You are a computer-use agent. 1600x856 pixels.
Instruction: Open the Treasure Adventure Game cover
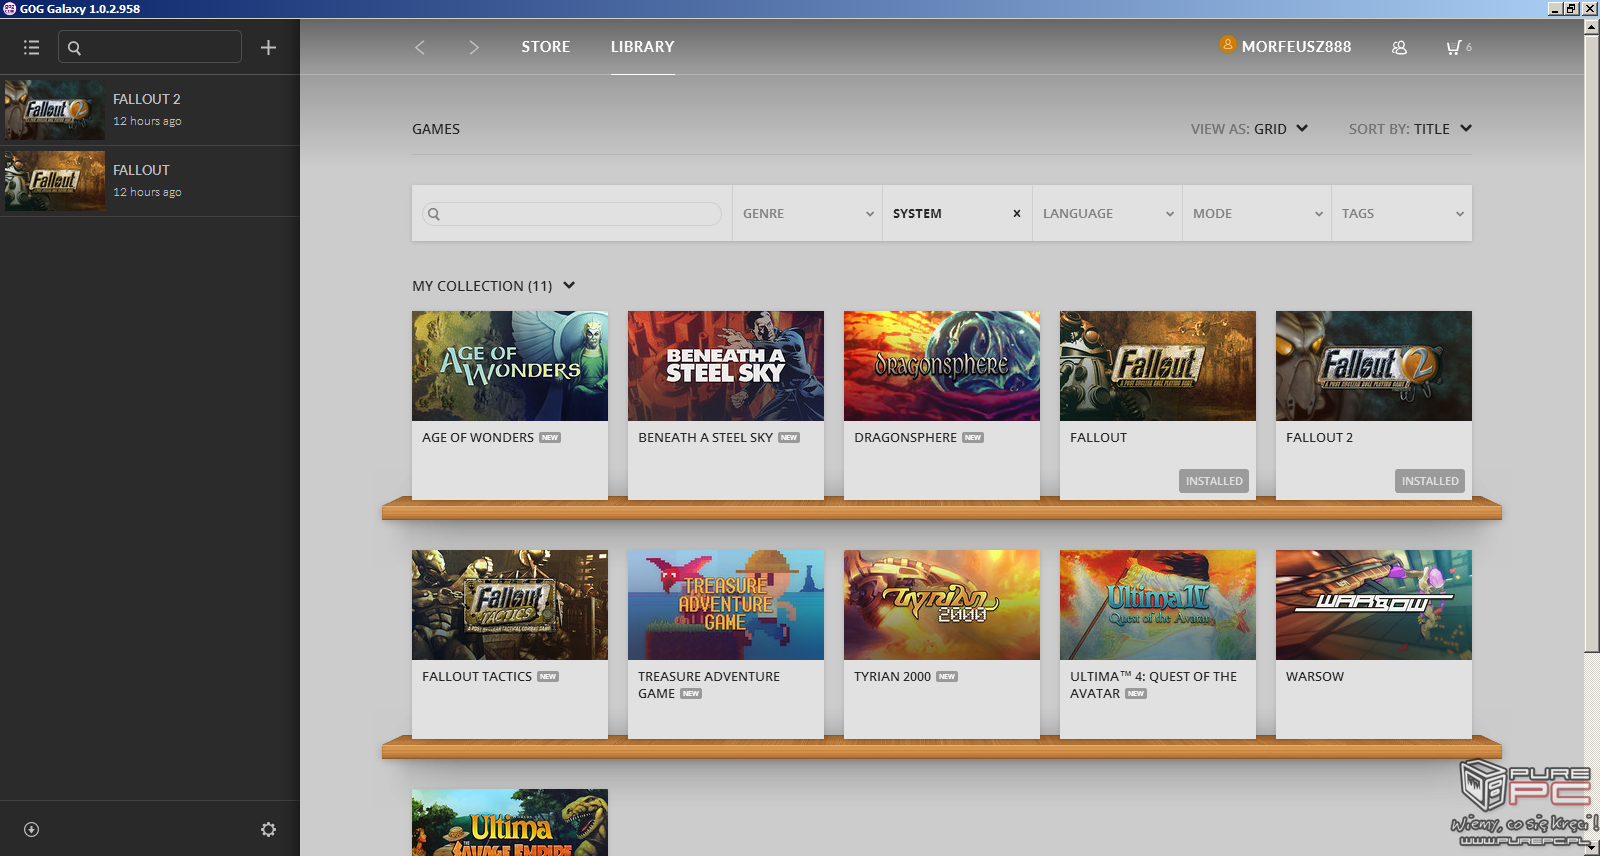[726, 605]
